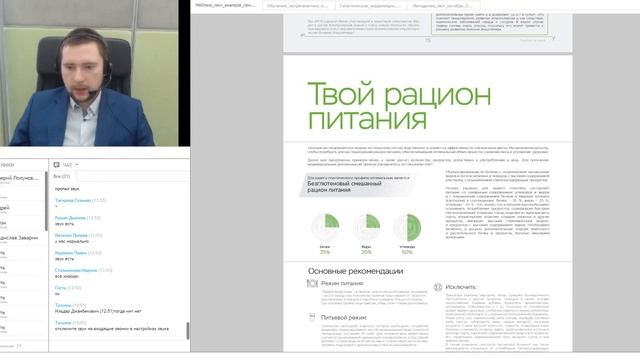Click chat message 'у нас нормально'
The height and width of the screenshot is (360, 640).
71,241
